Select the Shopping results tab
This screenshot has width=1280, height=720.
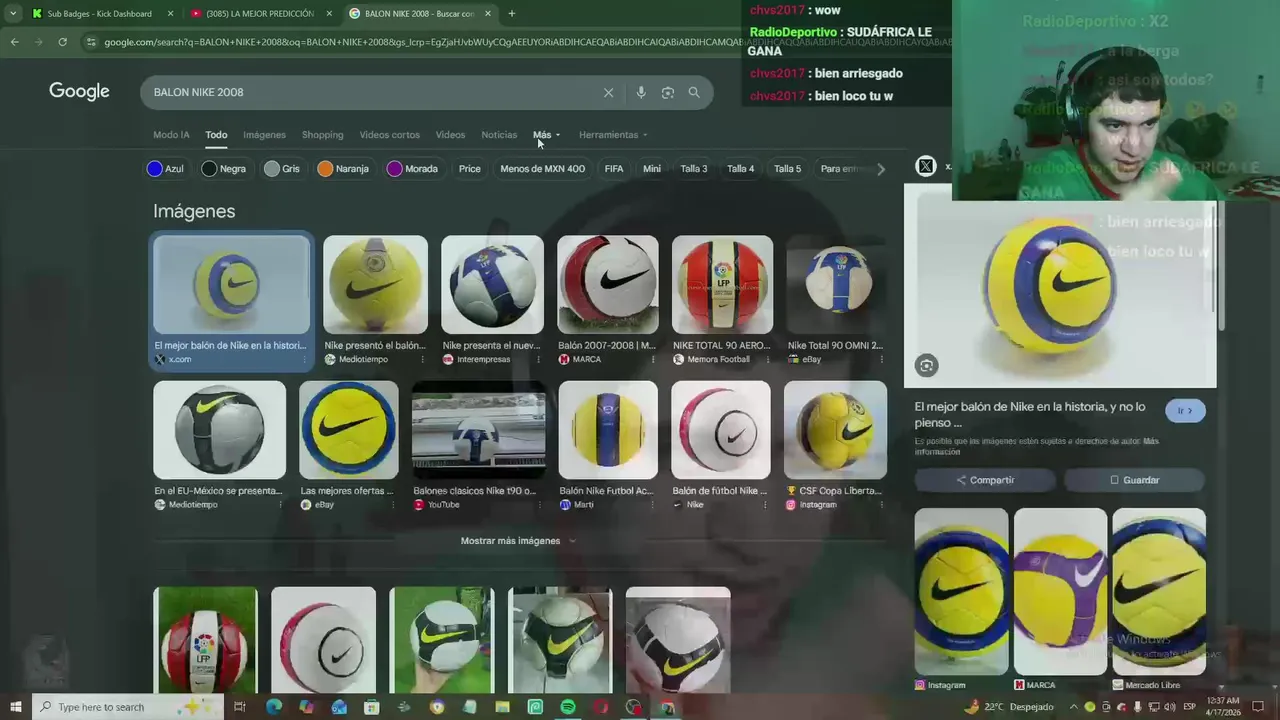tap(322, 135)
